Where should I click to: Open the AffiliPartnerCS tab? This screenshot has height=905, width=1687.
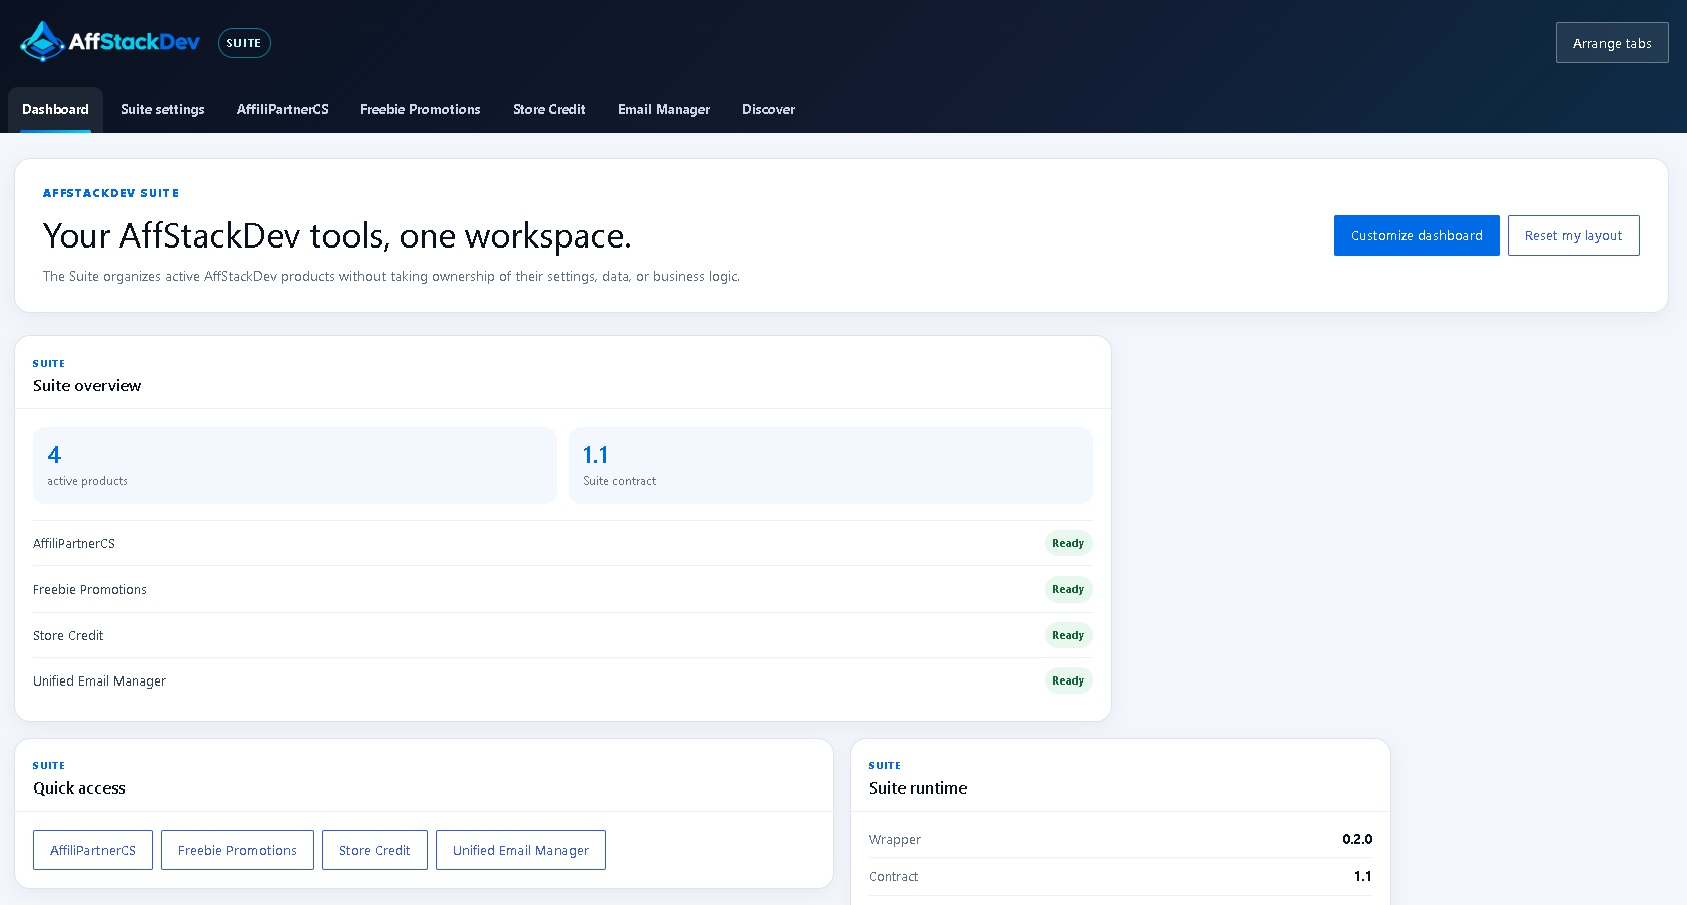[x=283, y=110]
